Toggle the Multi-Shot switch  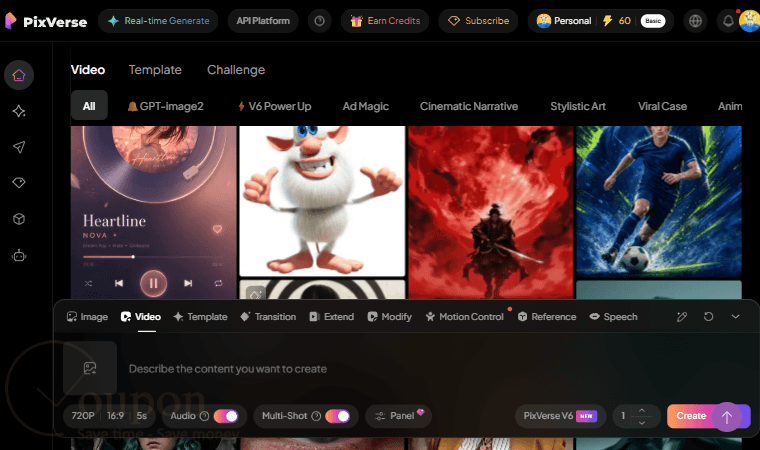tap(338, 416)
